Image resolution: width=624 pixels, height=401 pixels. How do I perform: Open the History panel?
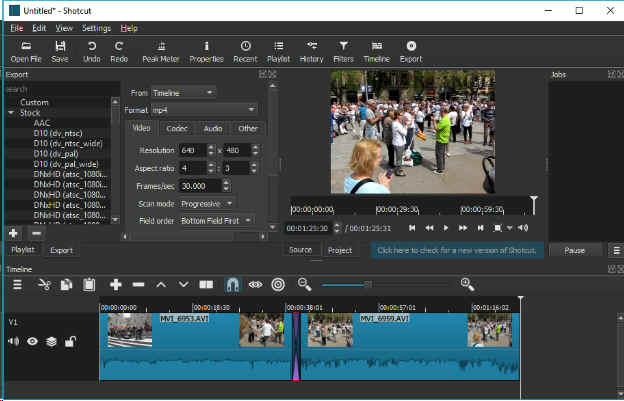(311, 51)
